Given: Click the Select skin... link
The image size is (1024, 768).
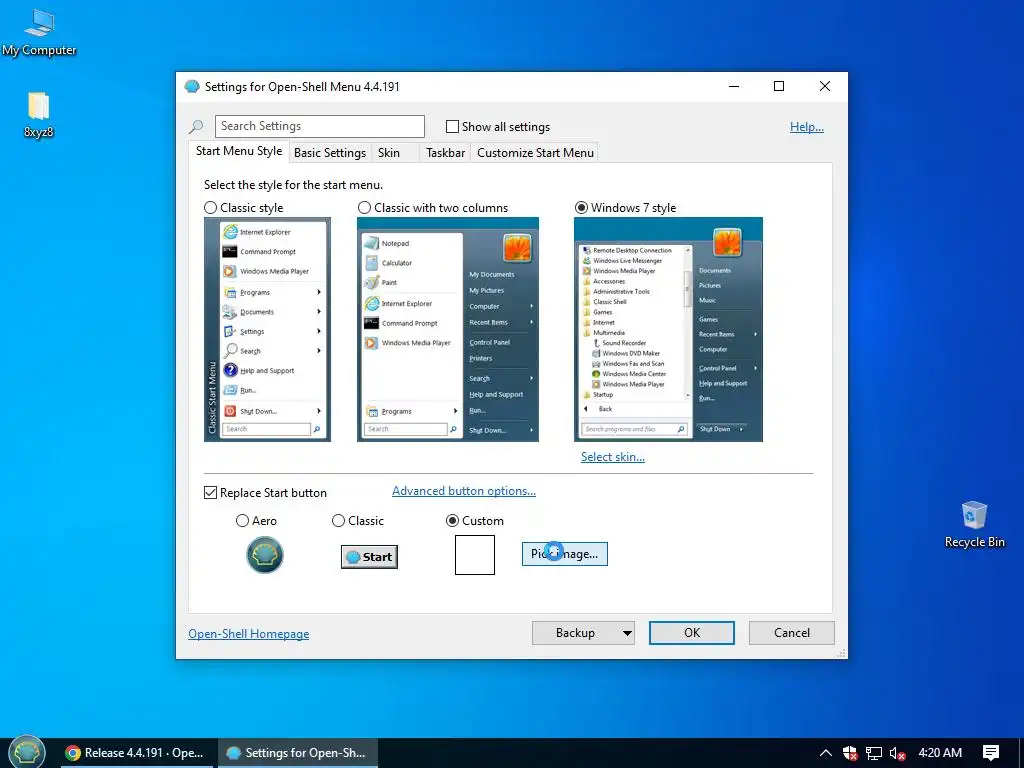Looking at the screenshot, I should [613, 457].
